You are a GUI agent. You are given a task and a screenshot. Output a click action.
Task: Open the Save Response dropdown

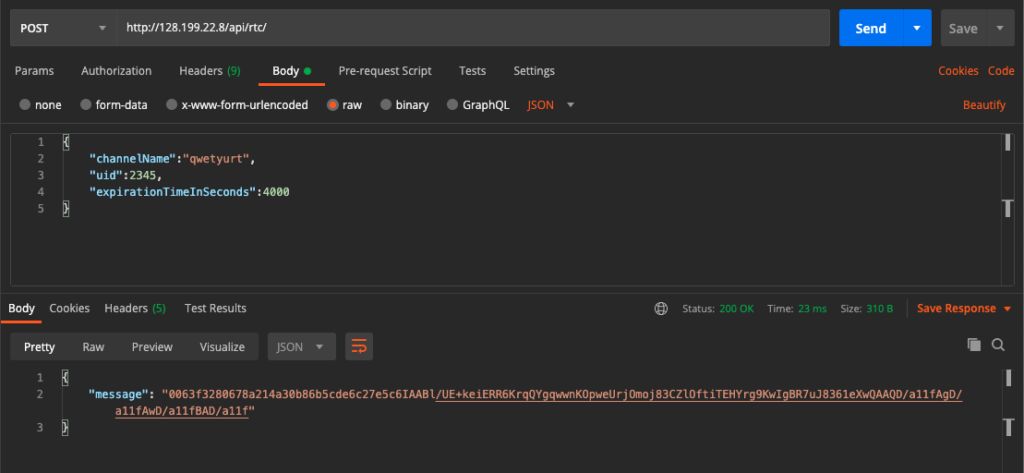pos(964,308)
